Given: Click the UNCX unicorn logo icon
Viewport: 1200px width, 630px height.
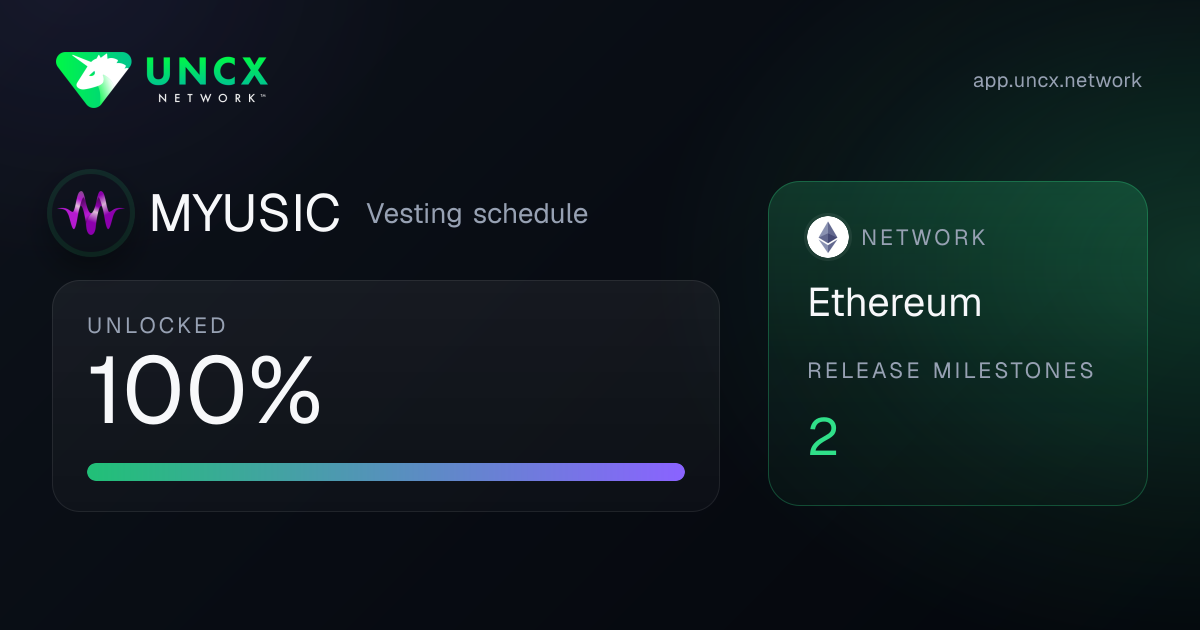Looking at the screenshot, I should tap(93, 80).
